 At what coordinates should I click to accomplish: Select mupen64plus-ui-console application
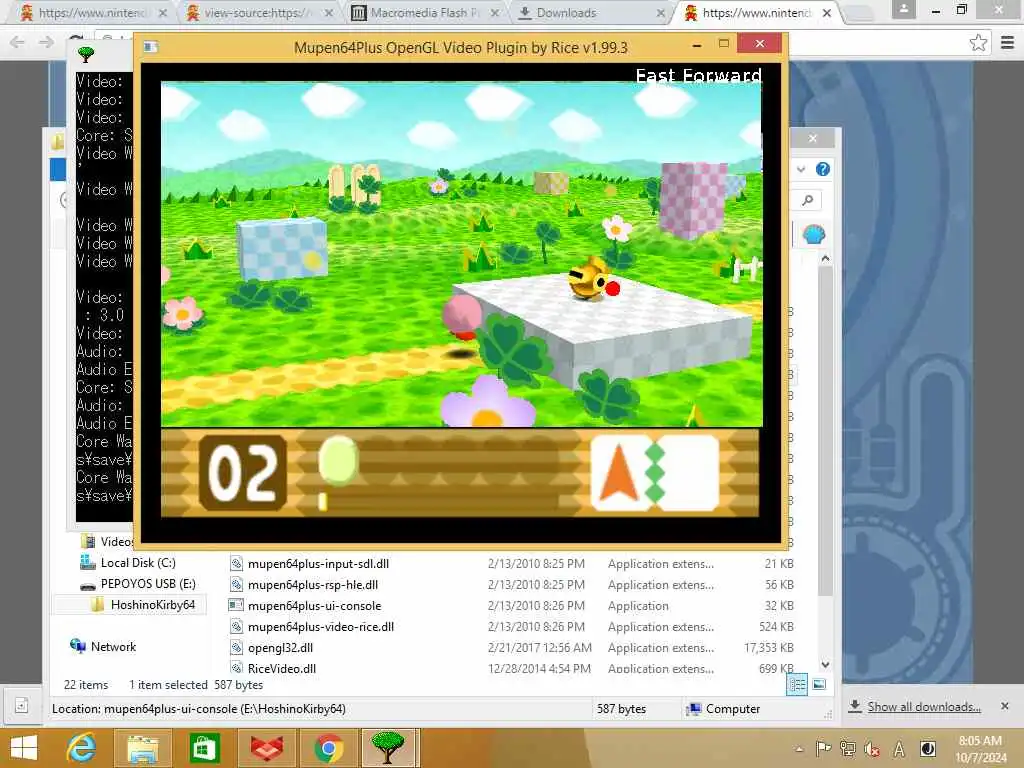coord(314,605)
